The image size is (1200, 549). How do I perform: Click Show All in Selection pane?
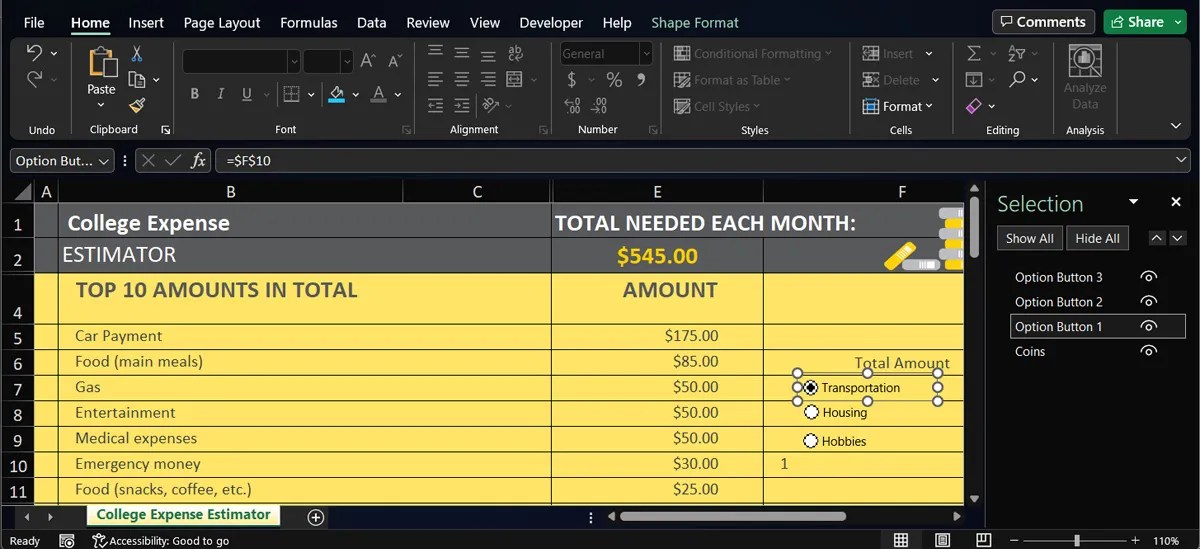point(1029,238)
